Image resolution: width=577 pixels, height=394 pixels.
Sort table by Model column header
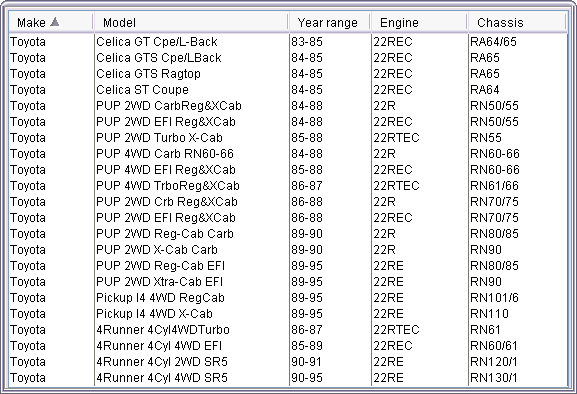[x=191, y=22]
